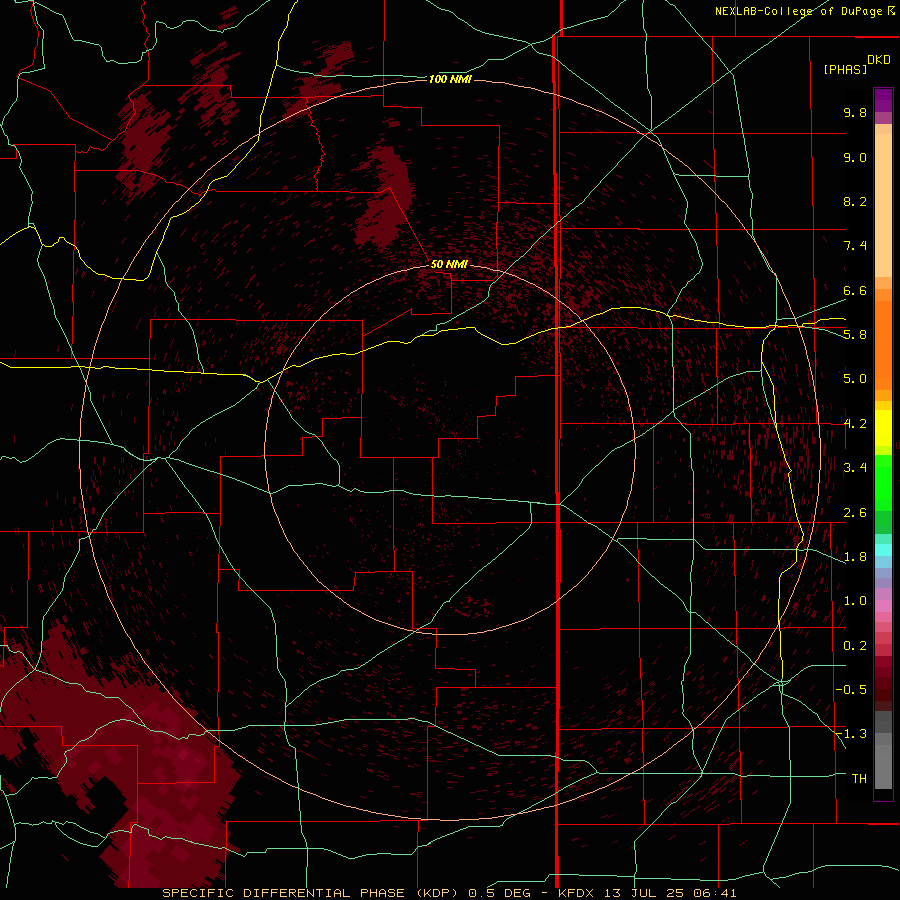The height and width of the screenshot is (900, 900).
Task: Click the 6.6 value on the color scale
Action: (x=855, y=290)
